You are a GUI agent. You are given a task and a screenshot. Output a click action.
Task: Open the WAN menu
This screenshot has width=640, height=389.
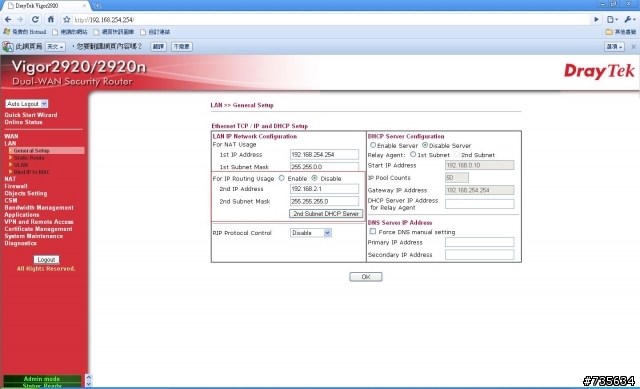point(11,136)
